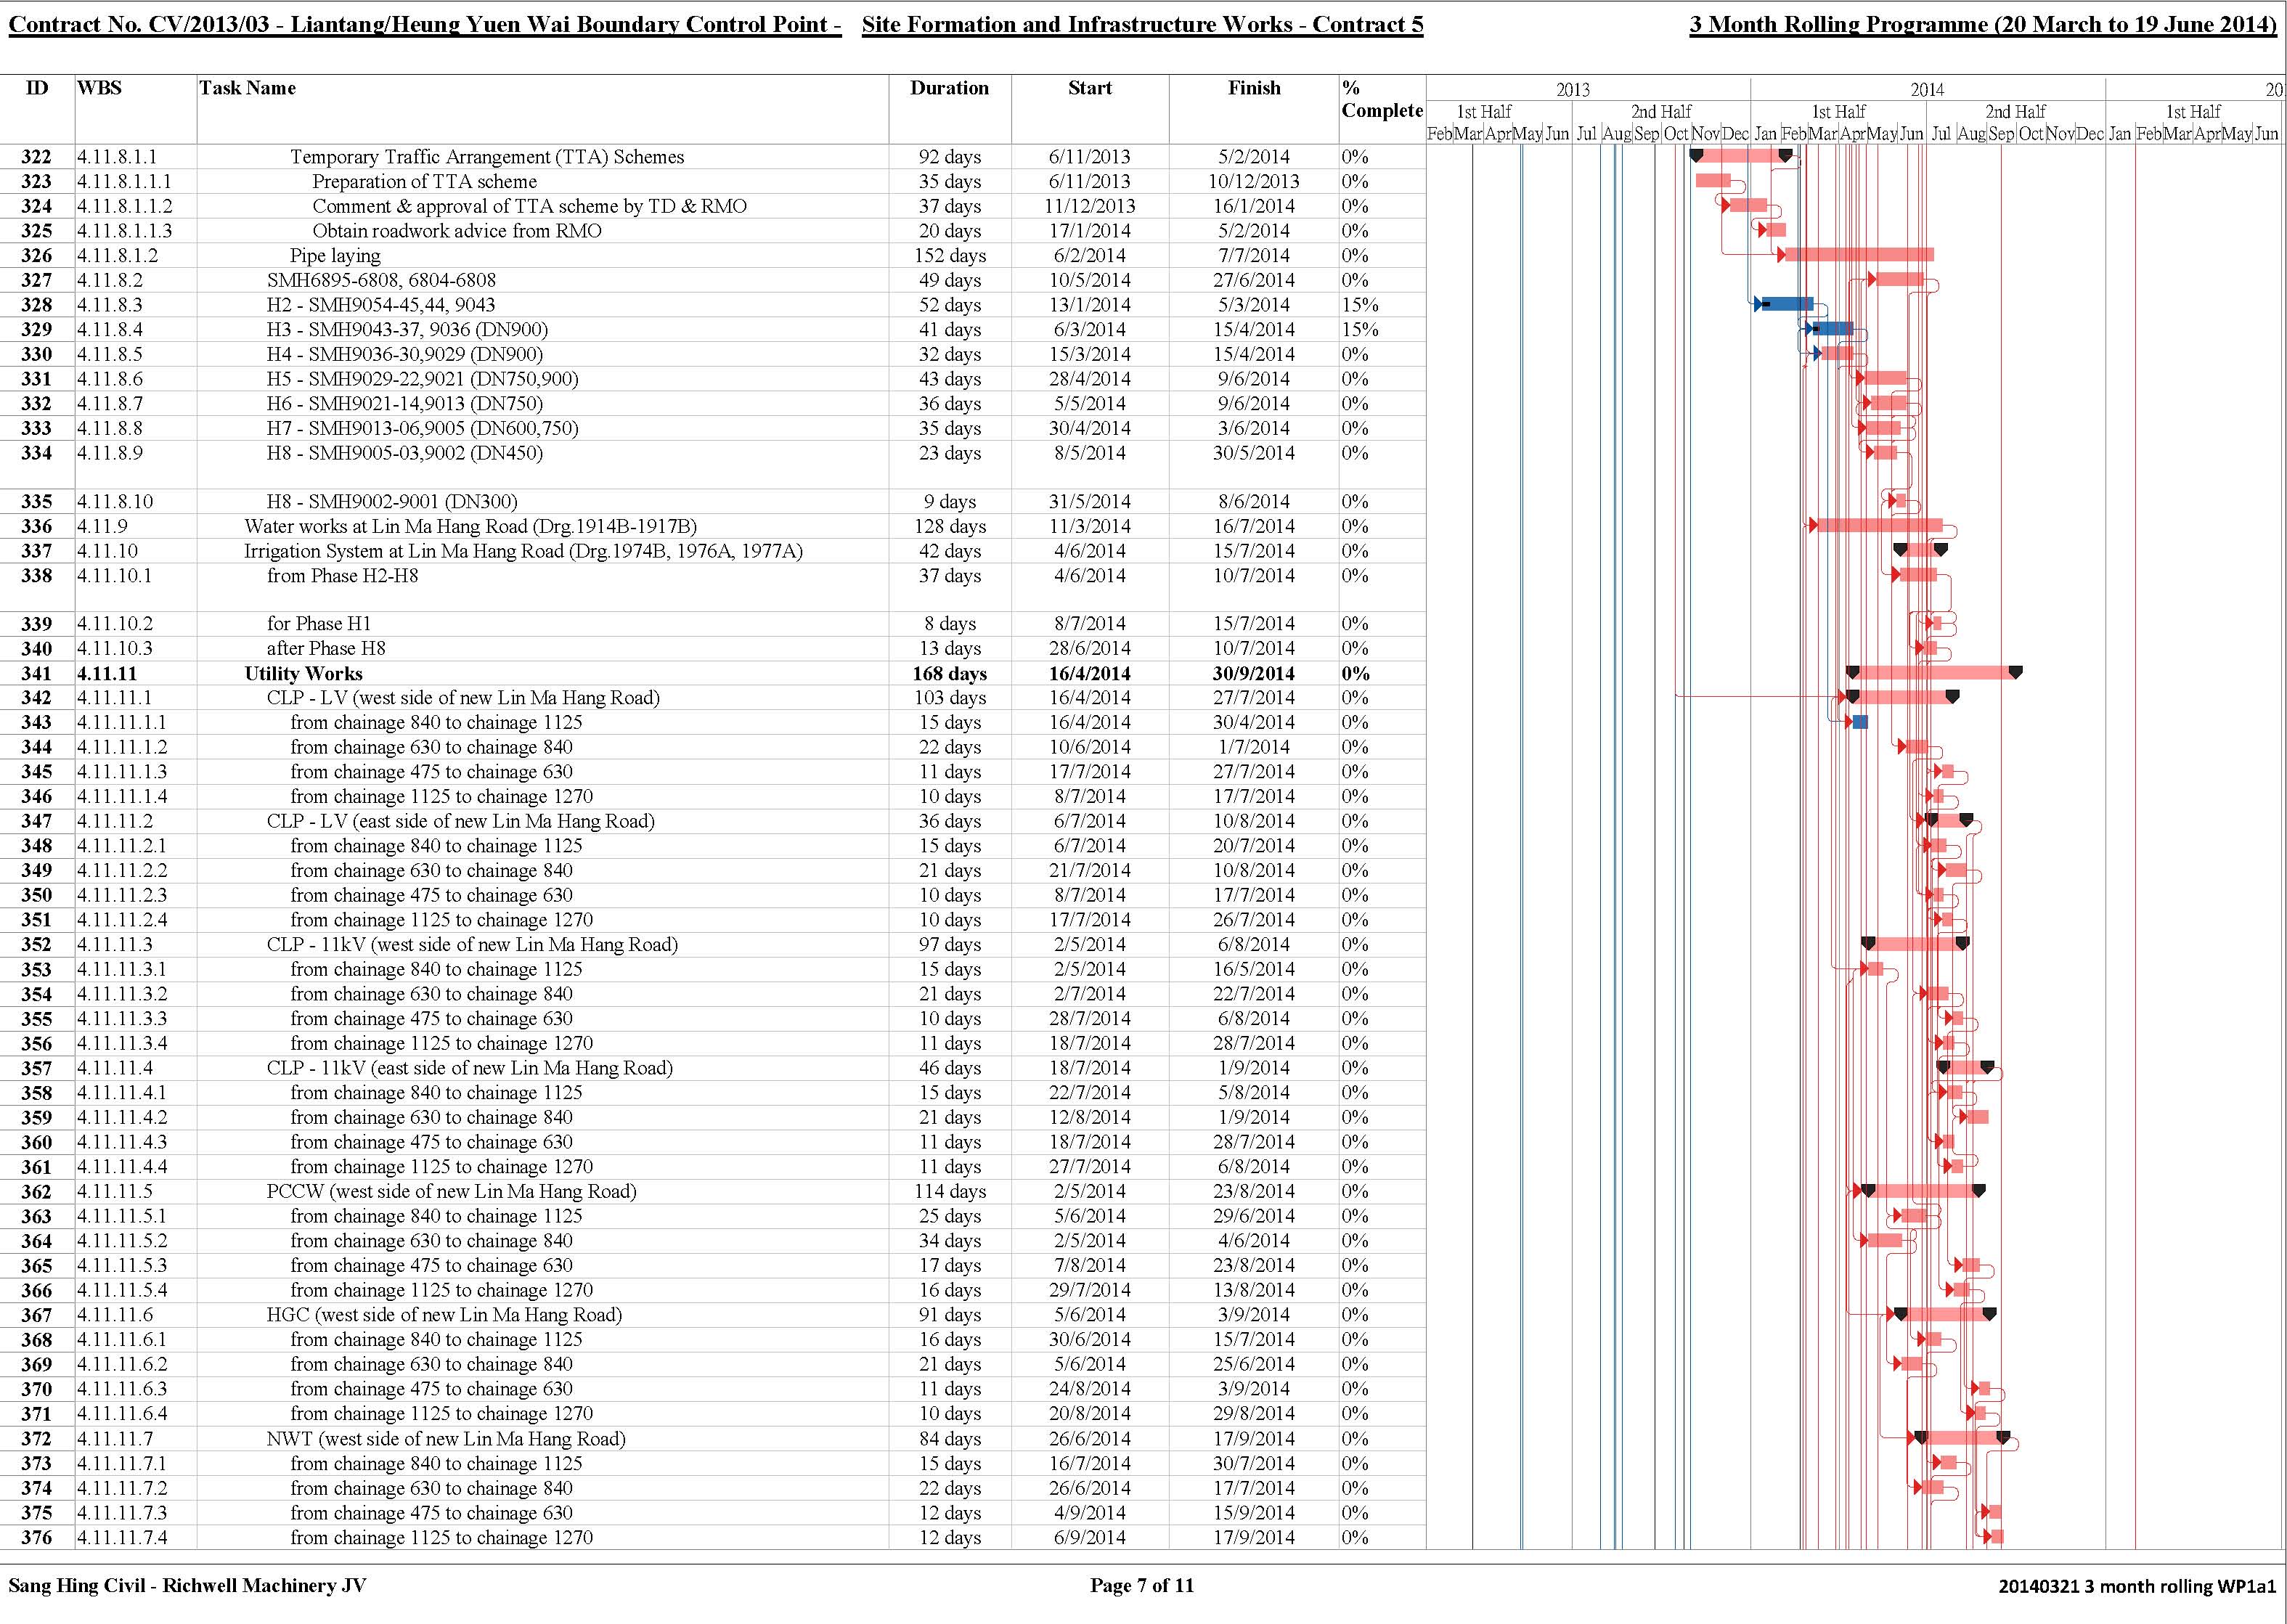Click the 'Finish' column header
This screenshot has height=1624, width=2287.
point(1254,88)
